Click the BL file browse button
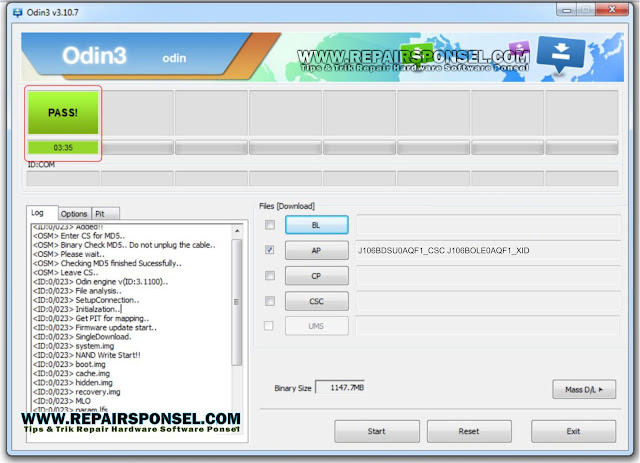Viewport: 640px width, 463px height. [316, 225]
